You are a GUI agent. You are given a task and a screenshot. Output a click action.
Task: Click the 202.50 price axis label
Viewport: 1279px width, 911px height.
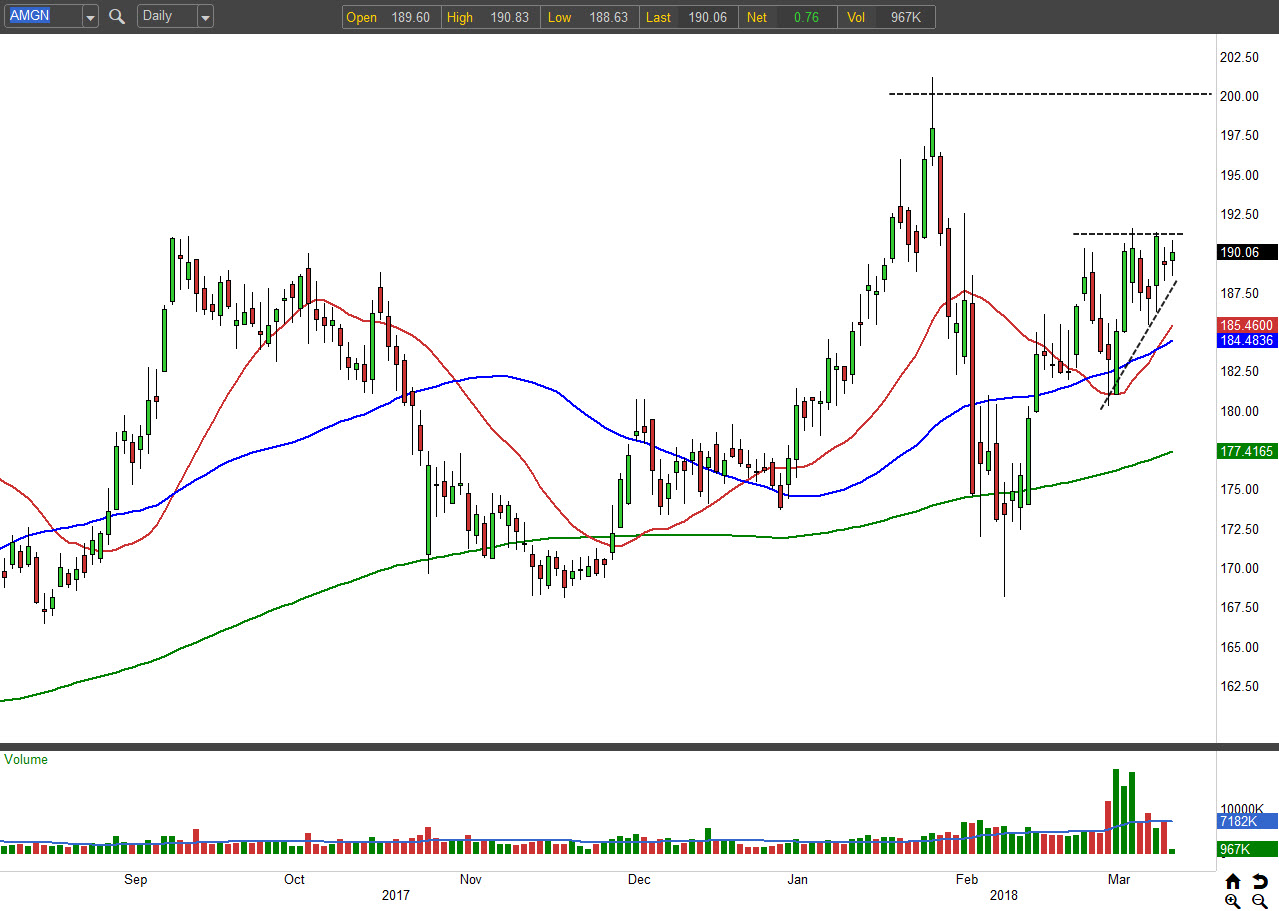click(x=1240, y=57)
